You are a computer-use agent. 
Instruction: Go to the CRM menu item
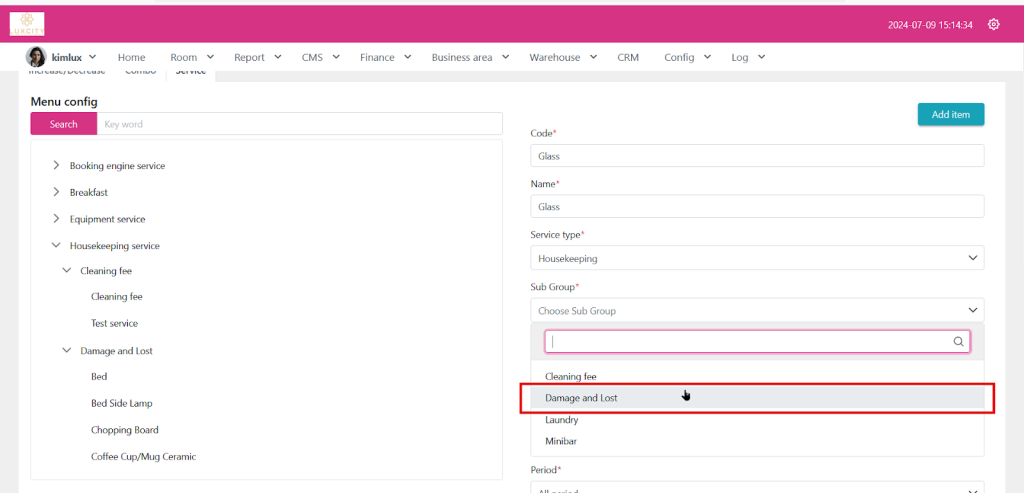(627, 57)
